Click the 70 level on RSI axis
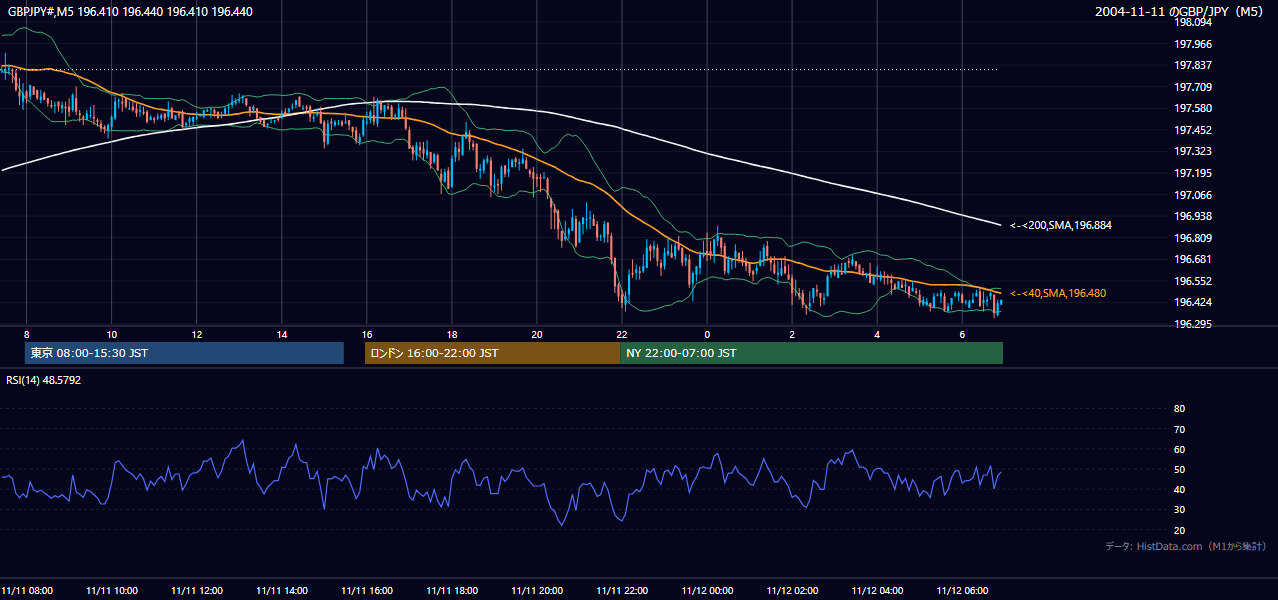The image size is (1278, 600). 1179,429
